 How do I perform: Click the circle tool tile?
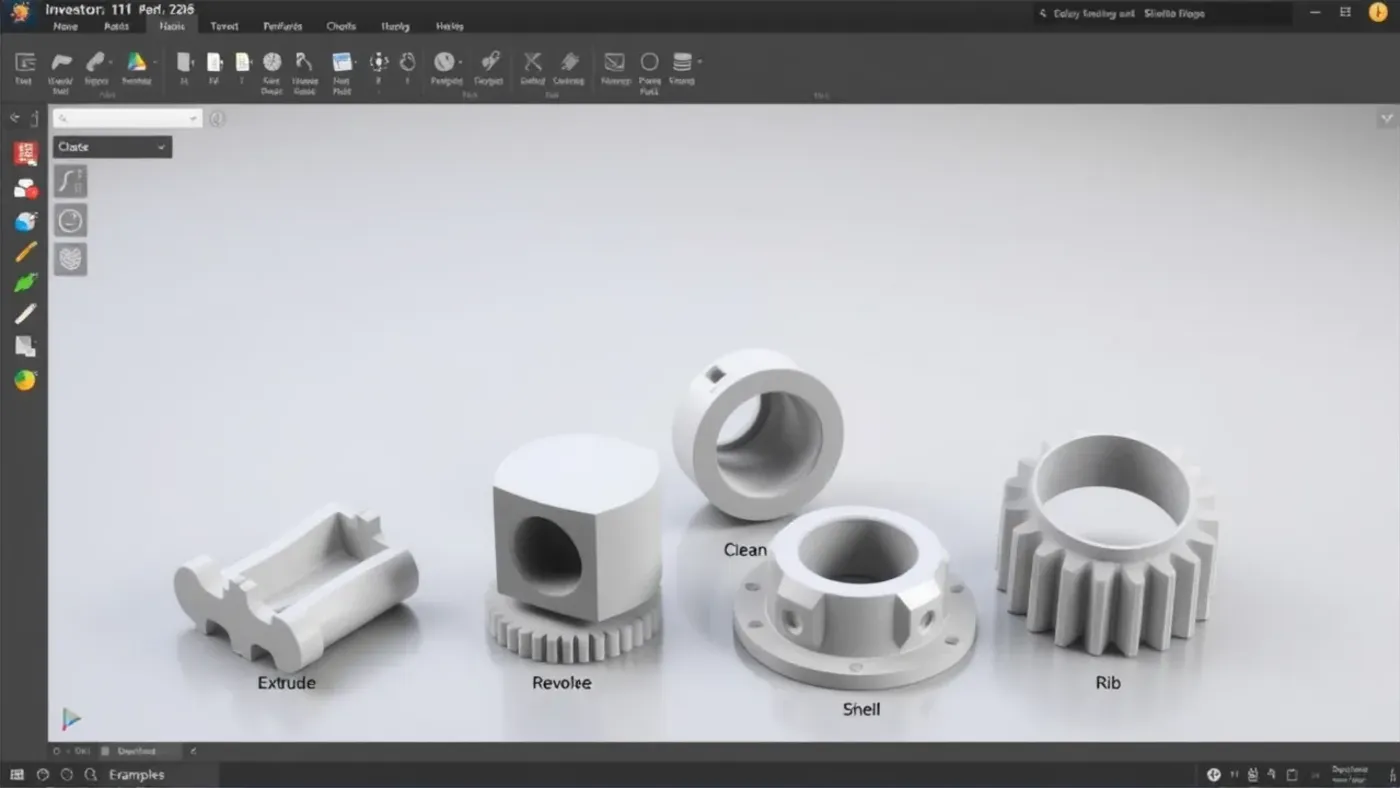70,220
